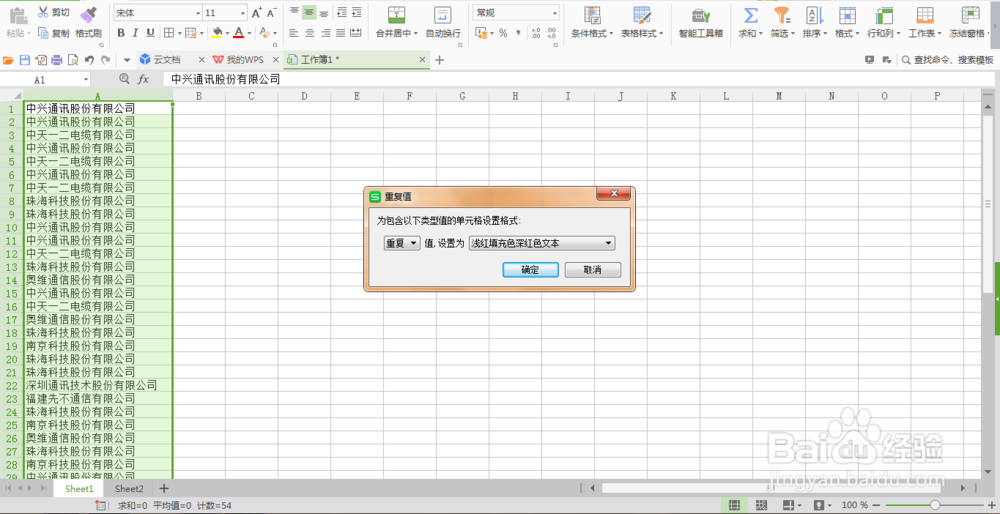Image resolution: width=1000 pixels, height=514 pixels.
Task: Increase font size with the A+ icon
Action: click(x=257, y=13)
